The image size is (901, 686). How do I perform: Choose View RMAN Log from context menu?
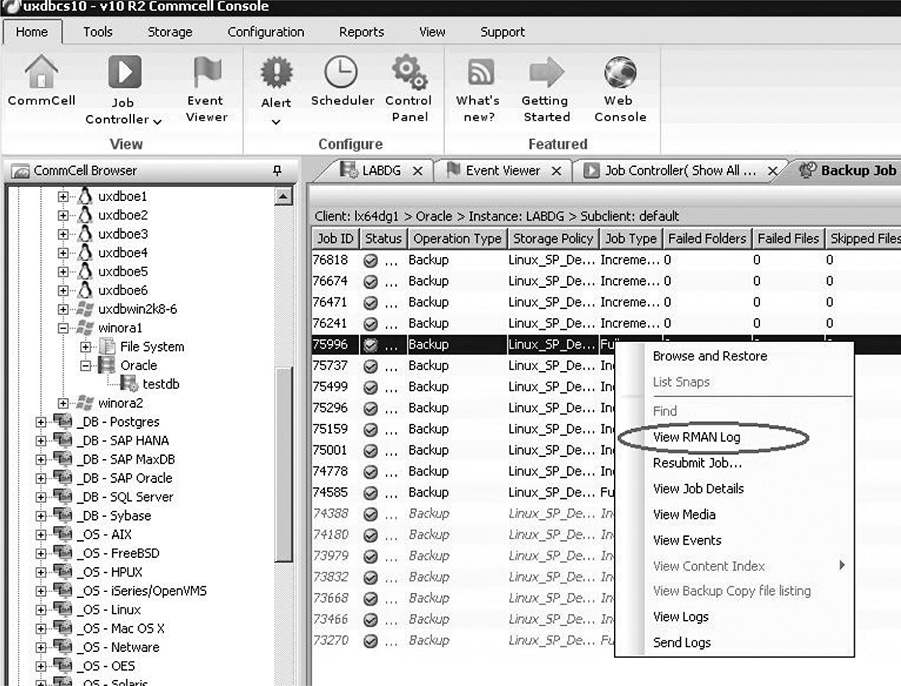[697, 437]
